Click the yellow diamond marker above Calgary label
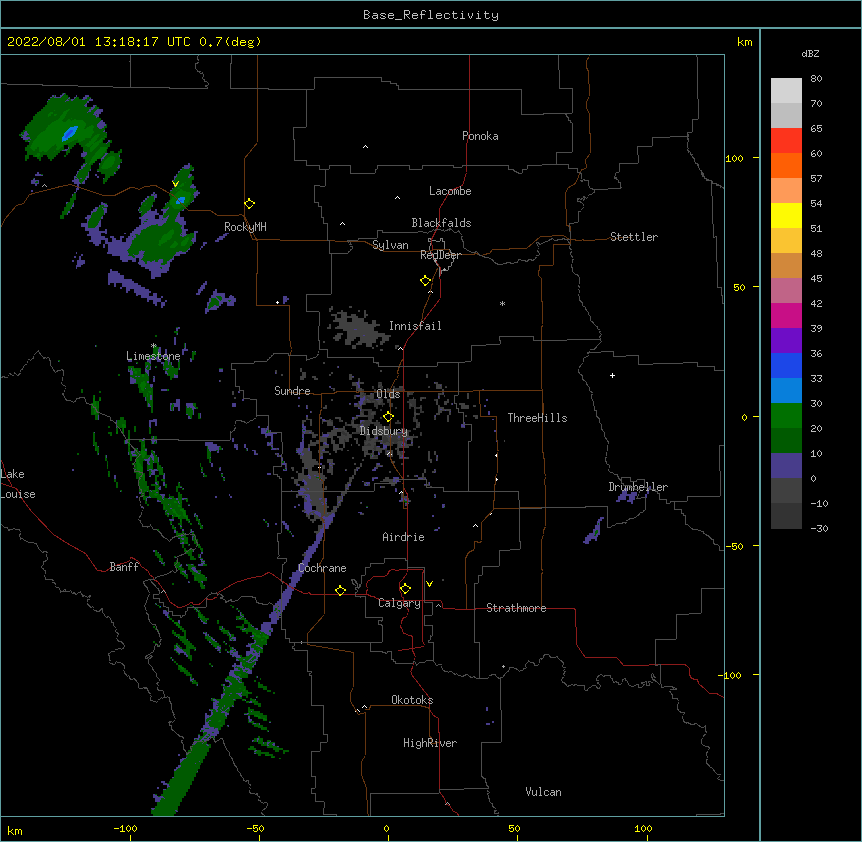862x842 pixels. pos(405,589)
